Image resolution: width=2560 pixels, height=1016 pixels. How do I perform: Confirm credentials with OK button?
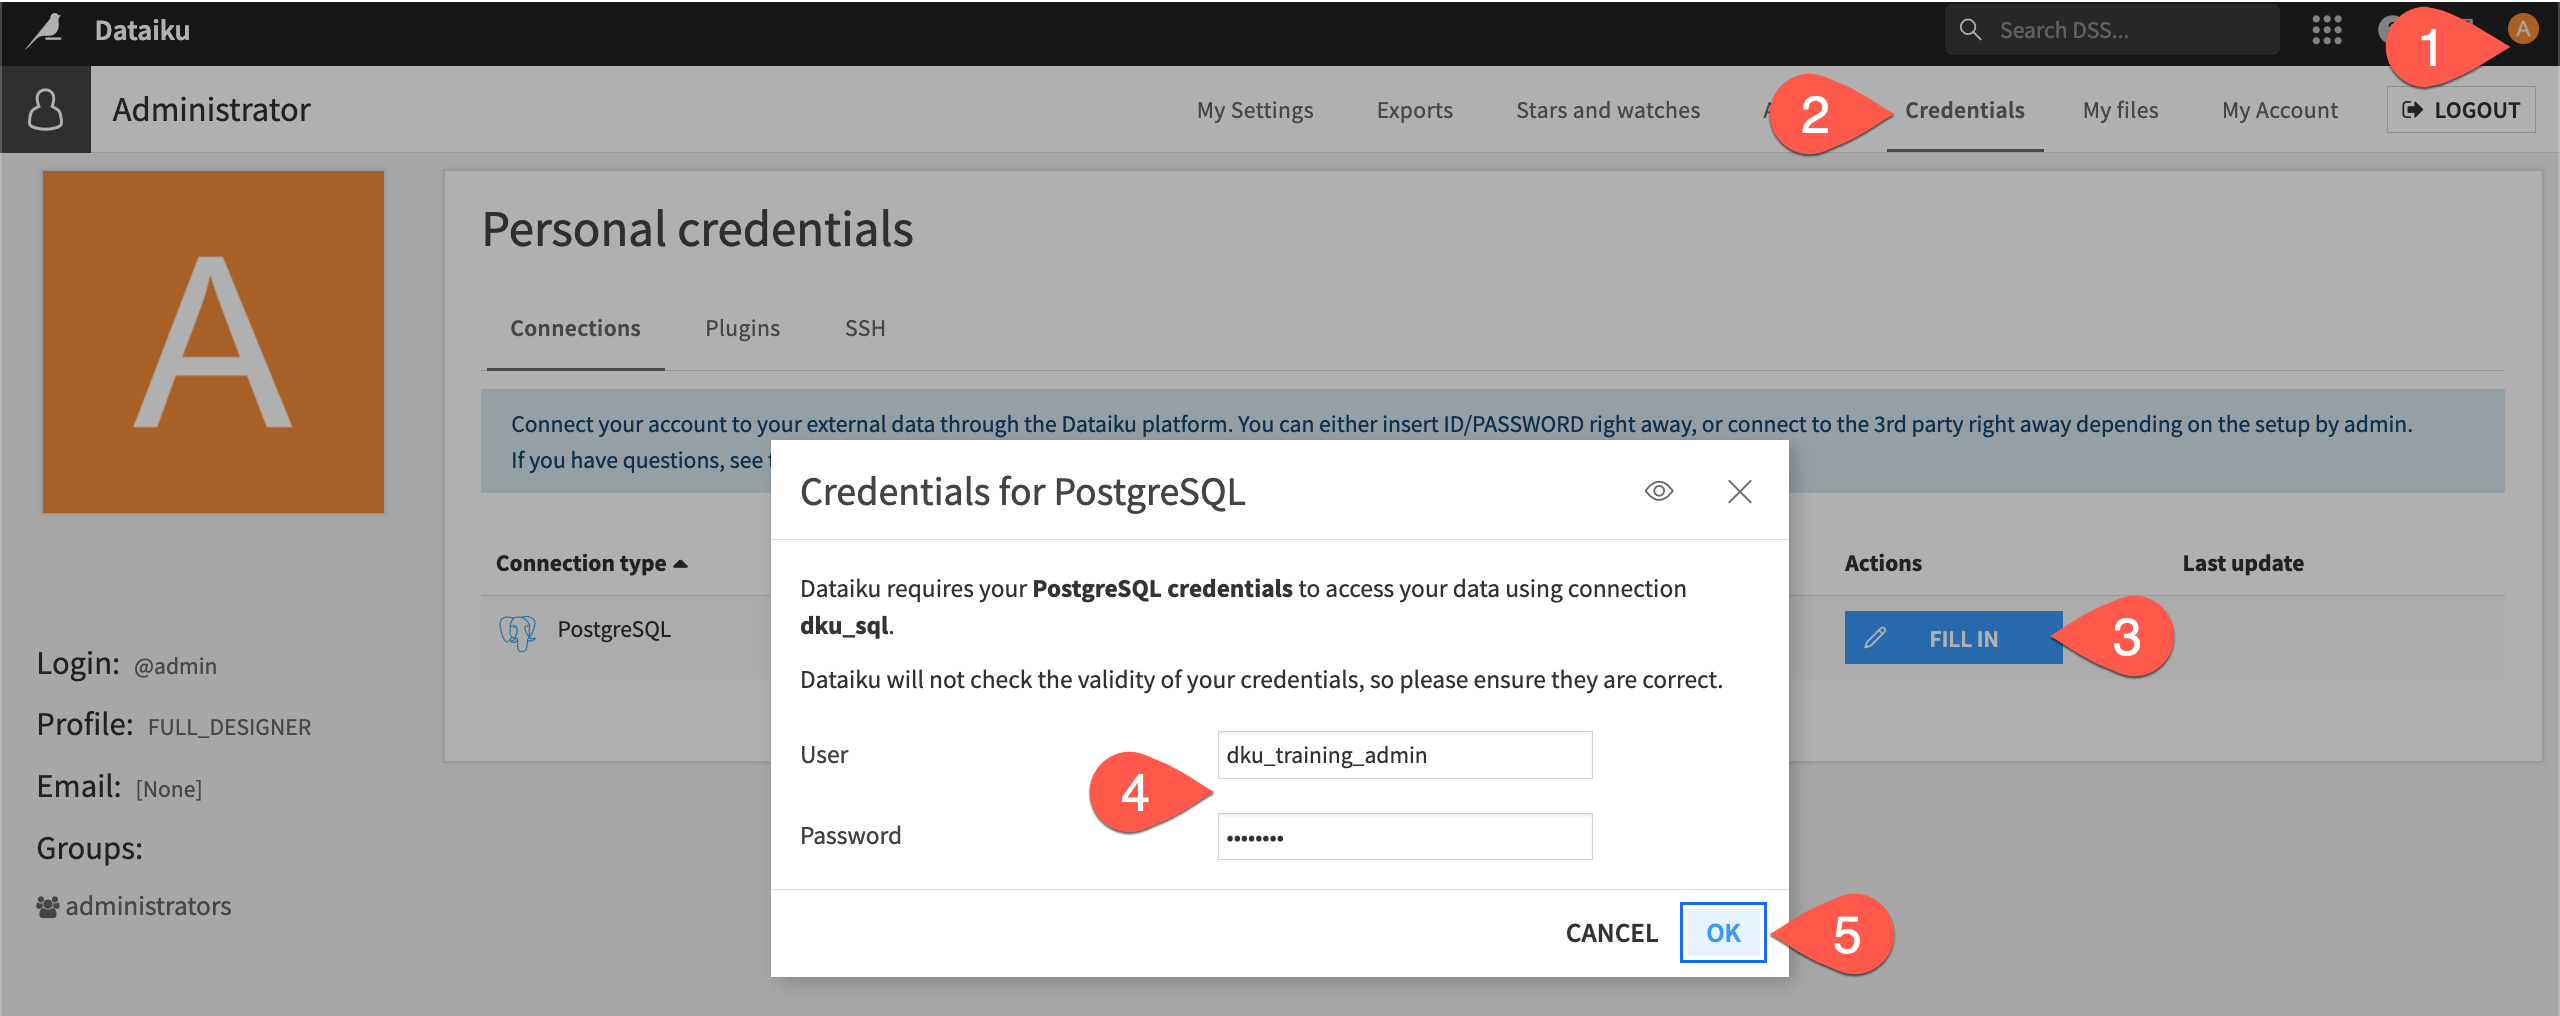pyautogui.click(x=1723, y=932)
